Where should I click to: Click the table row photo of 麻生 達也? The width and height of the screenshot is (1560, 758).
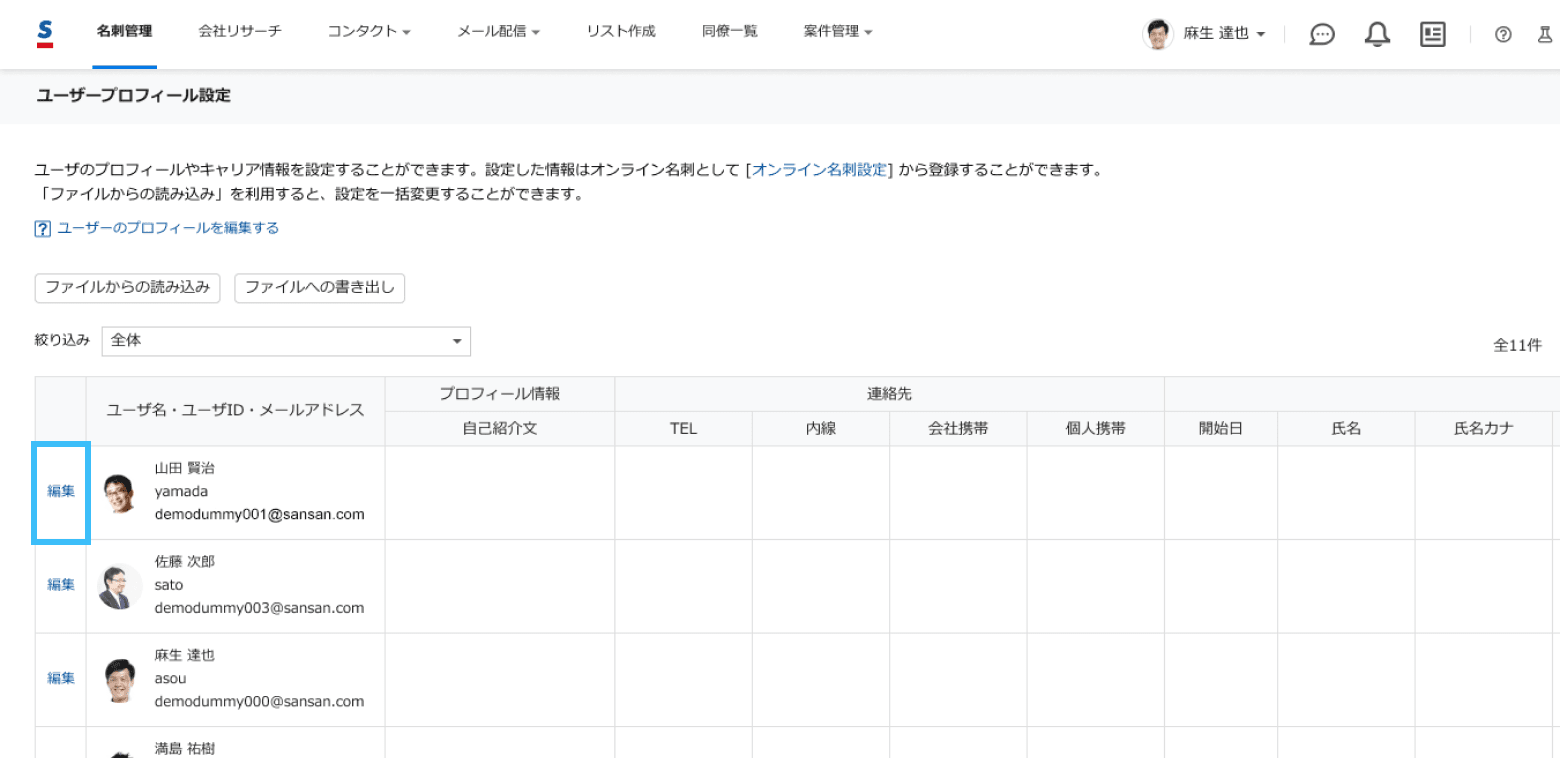point(120,680)
